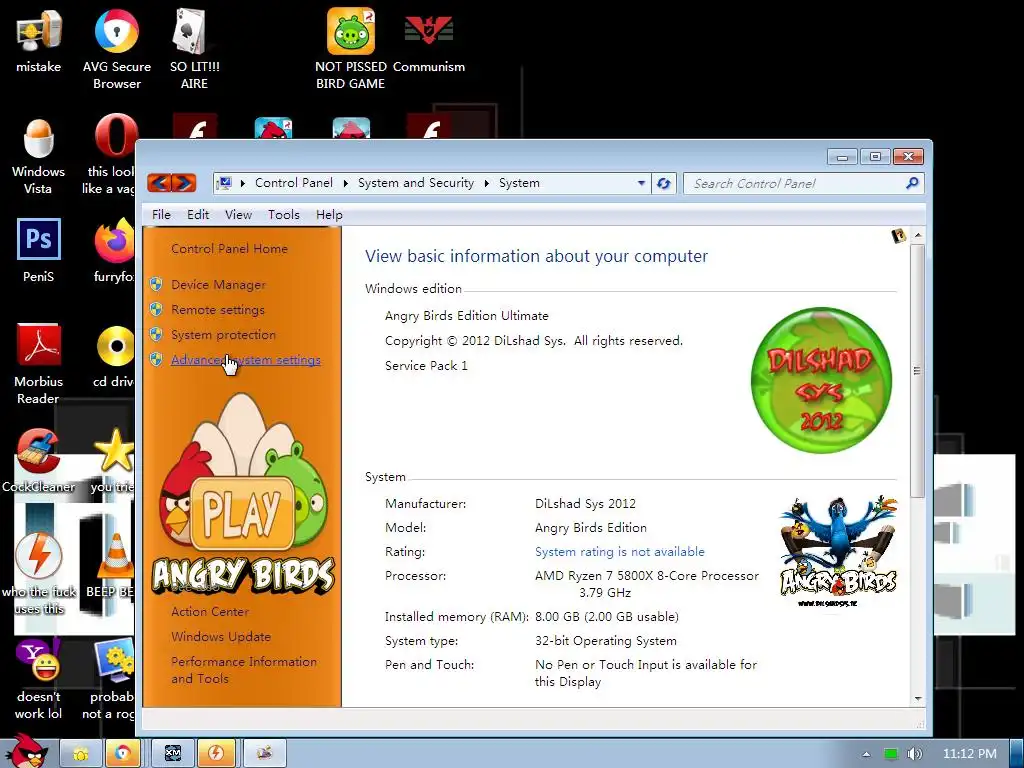This screenshot has width=1024, height=768.
Task: Open the Firefox 'furryfox' shortcut
Action: pyautogui.click(x=115, y=251)
